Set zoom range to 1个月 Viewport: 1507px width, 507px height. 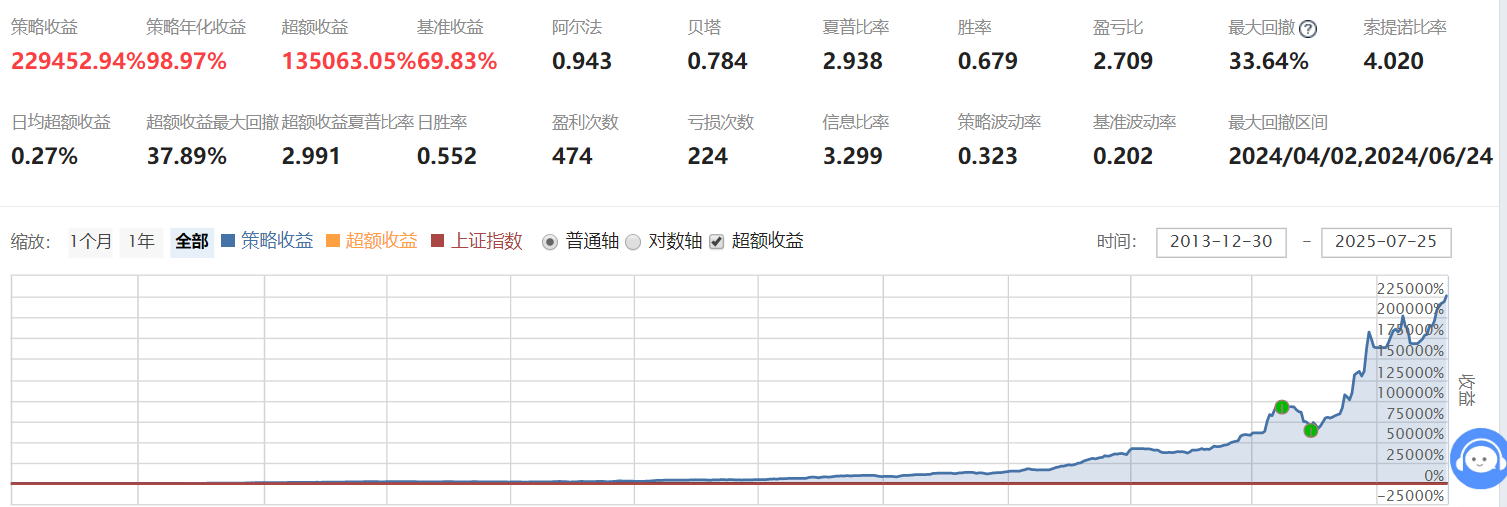click(x=91, y=242)
